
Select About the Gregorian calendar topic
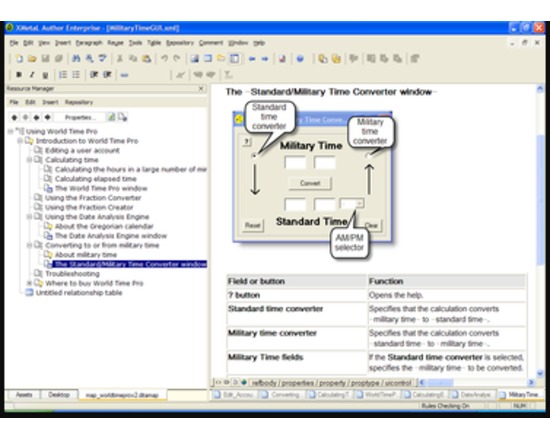pos(104,226)
